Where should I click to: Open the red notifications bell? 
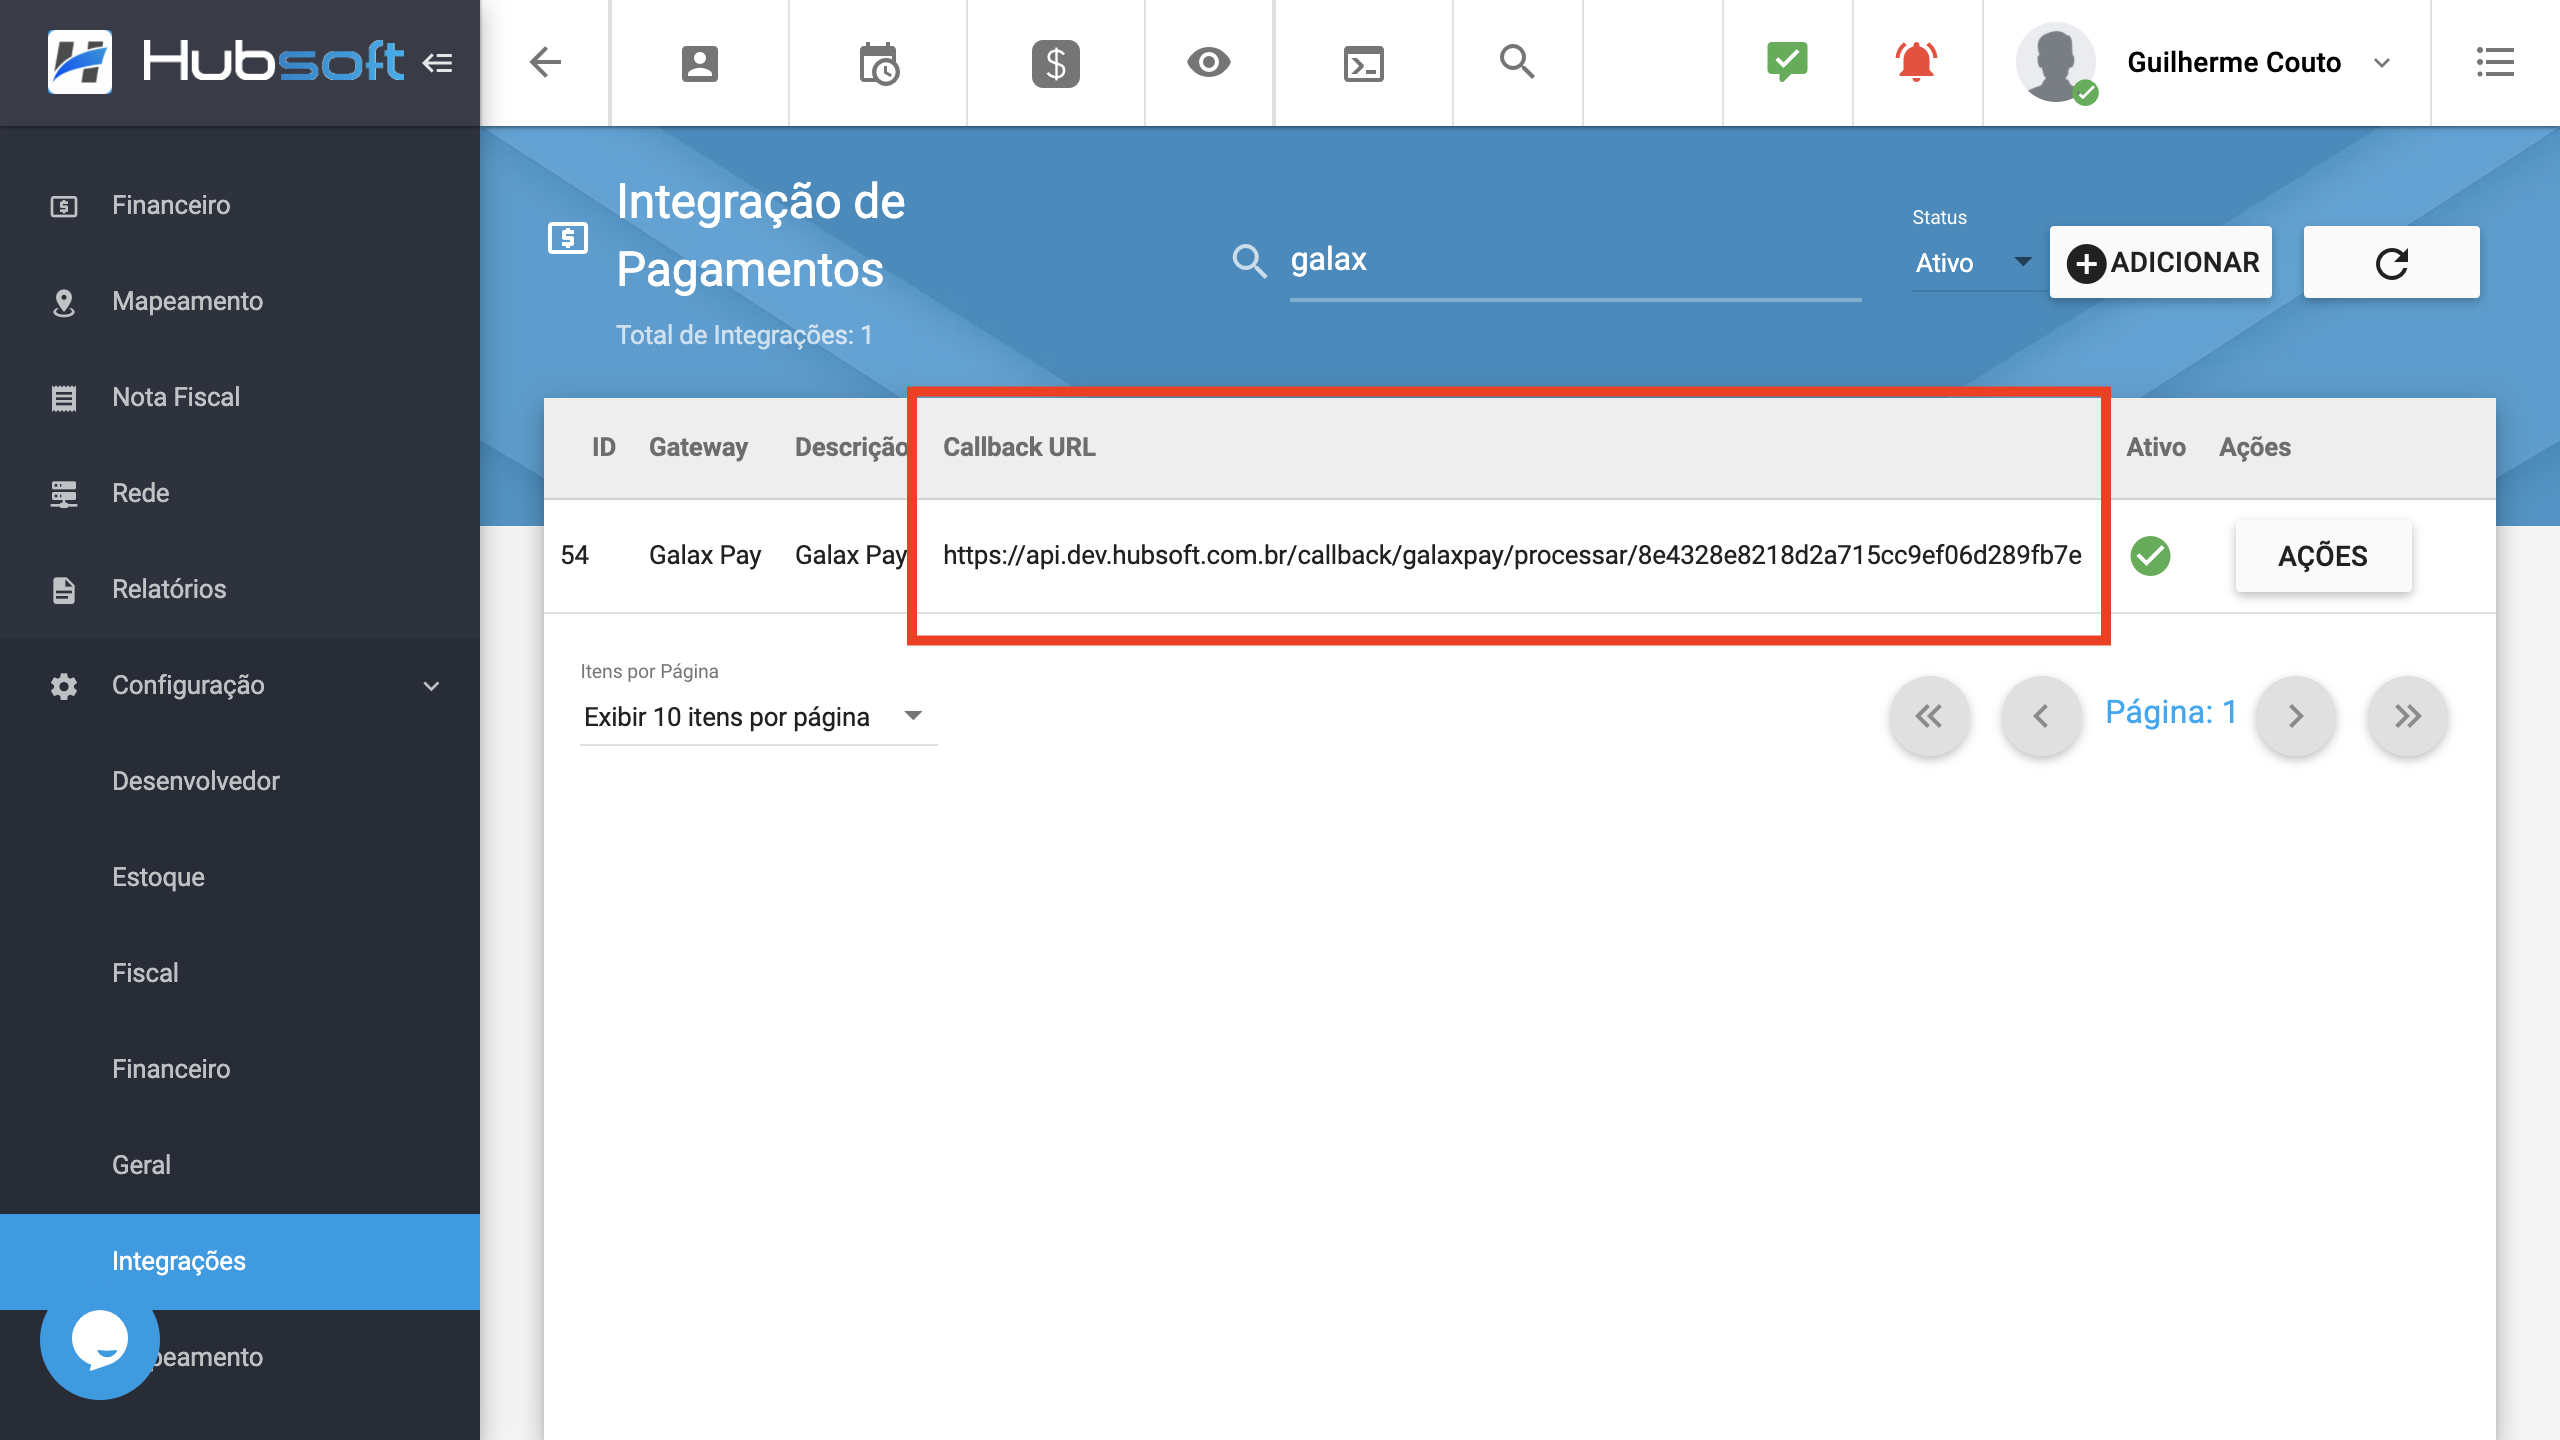point(1917,61)
